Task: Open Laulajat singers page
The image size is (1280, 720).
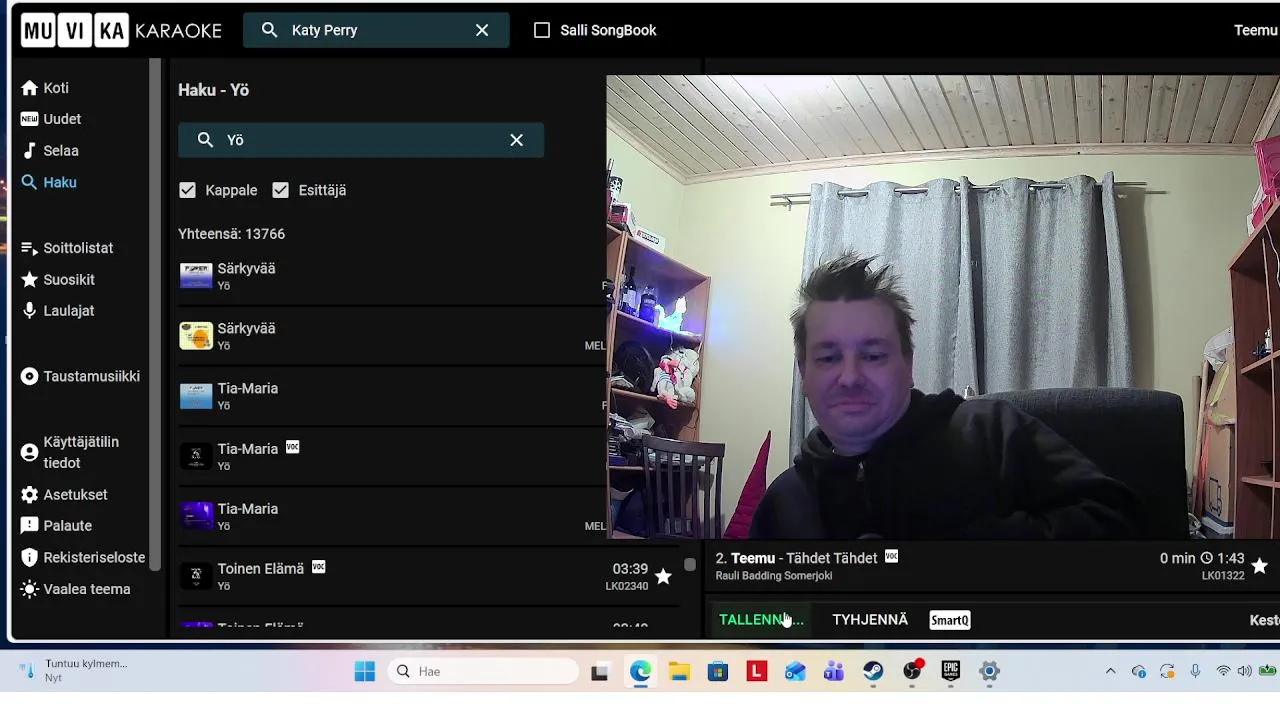Action: click(x=58, y=311)
